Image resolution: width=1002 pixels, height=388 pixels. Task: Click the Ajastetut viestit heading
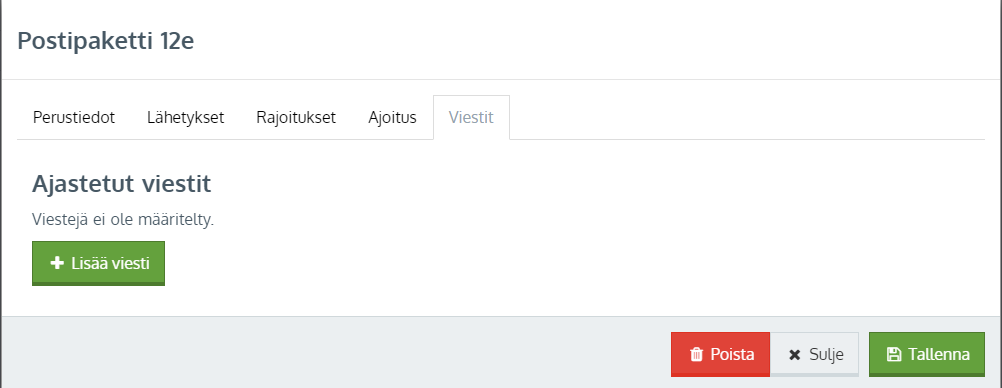click(121, 184)
